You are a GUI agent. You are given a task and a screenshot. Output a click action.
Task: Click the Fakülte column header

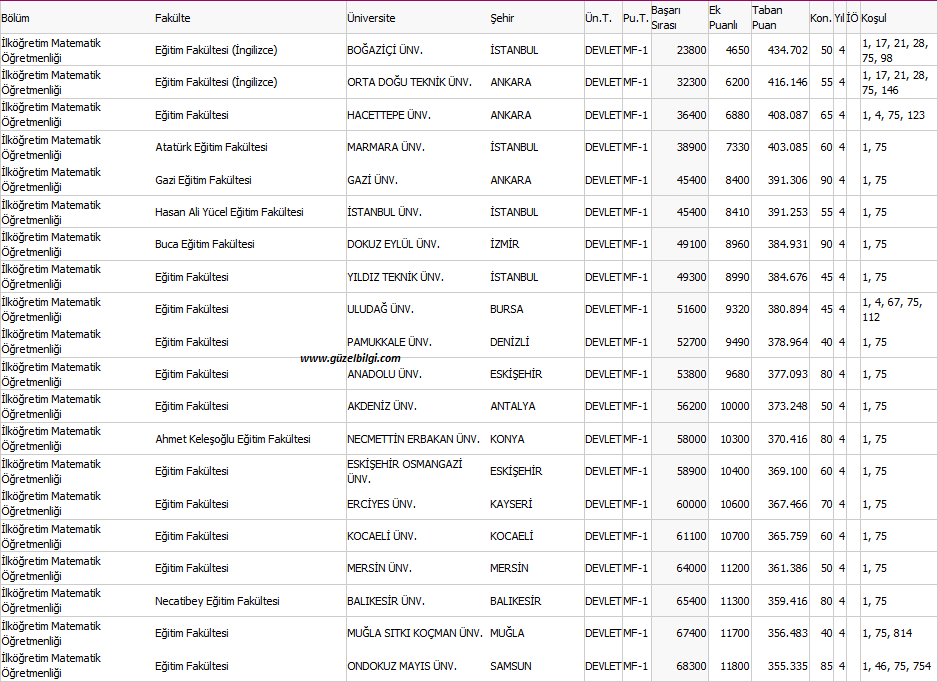[x=173, y=18]
